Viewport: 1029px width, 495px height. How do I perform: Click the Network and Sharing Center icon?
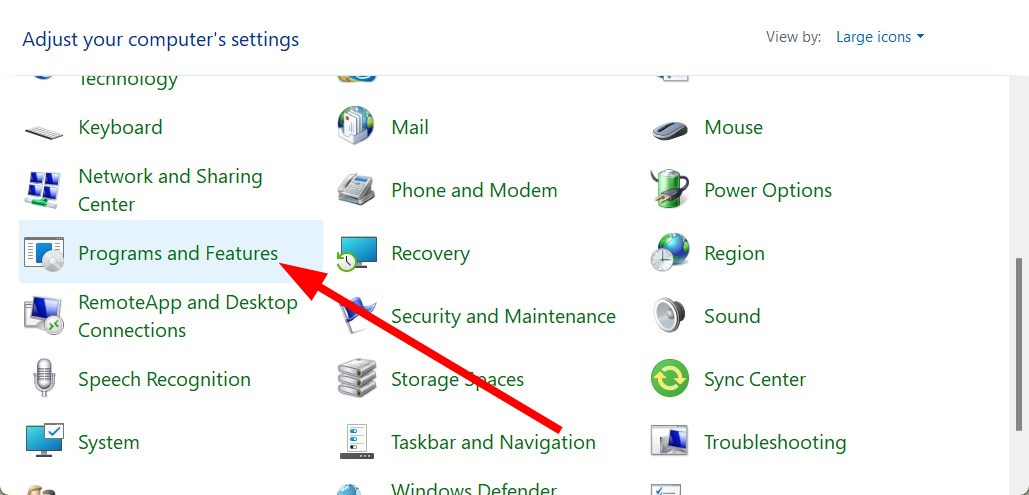coord(43,190)
